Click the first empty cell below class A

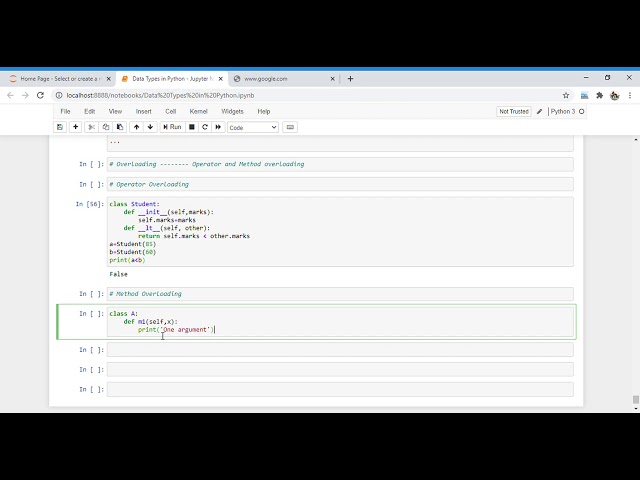(340, 350)
